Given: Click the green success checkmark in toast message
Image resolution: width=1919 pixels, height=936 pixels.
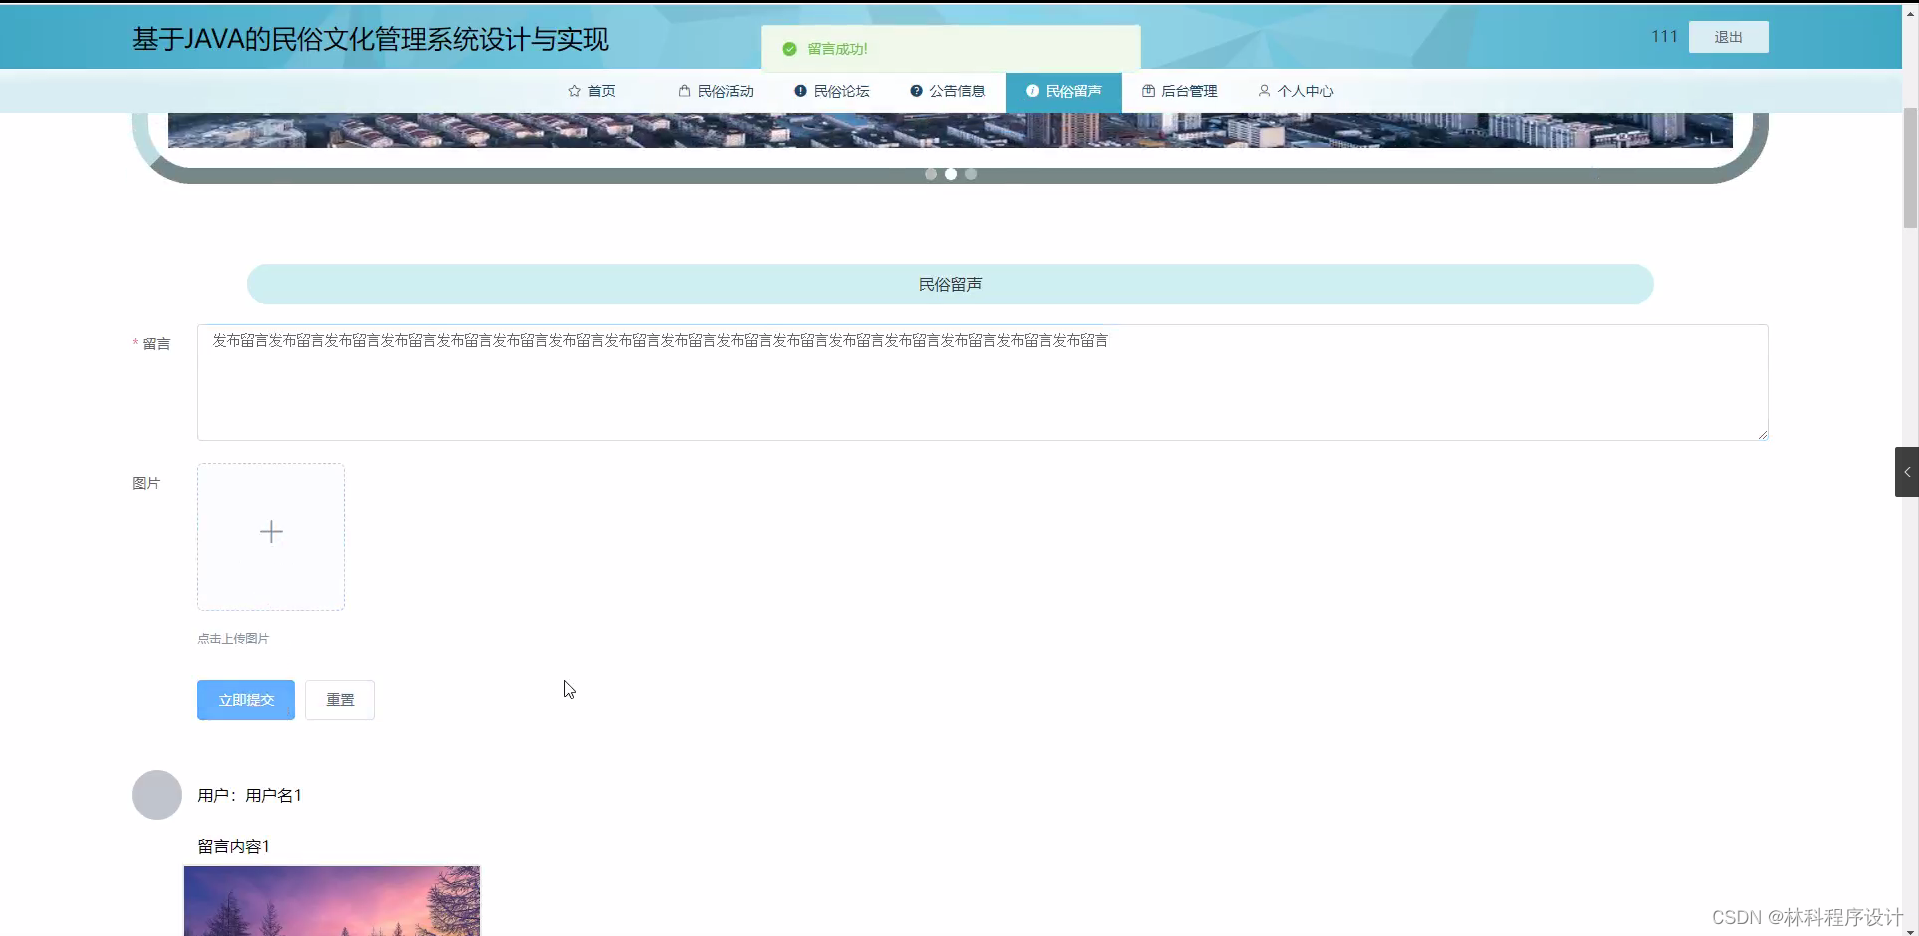Looking at the screenshot, I should 789,48.
